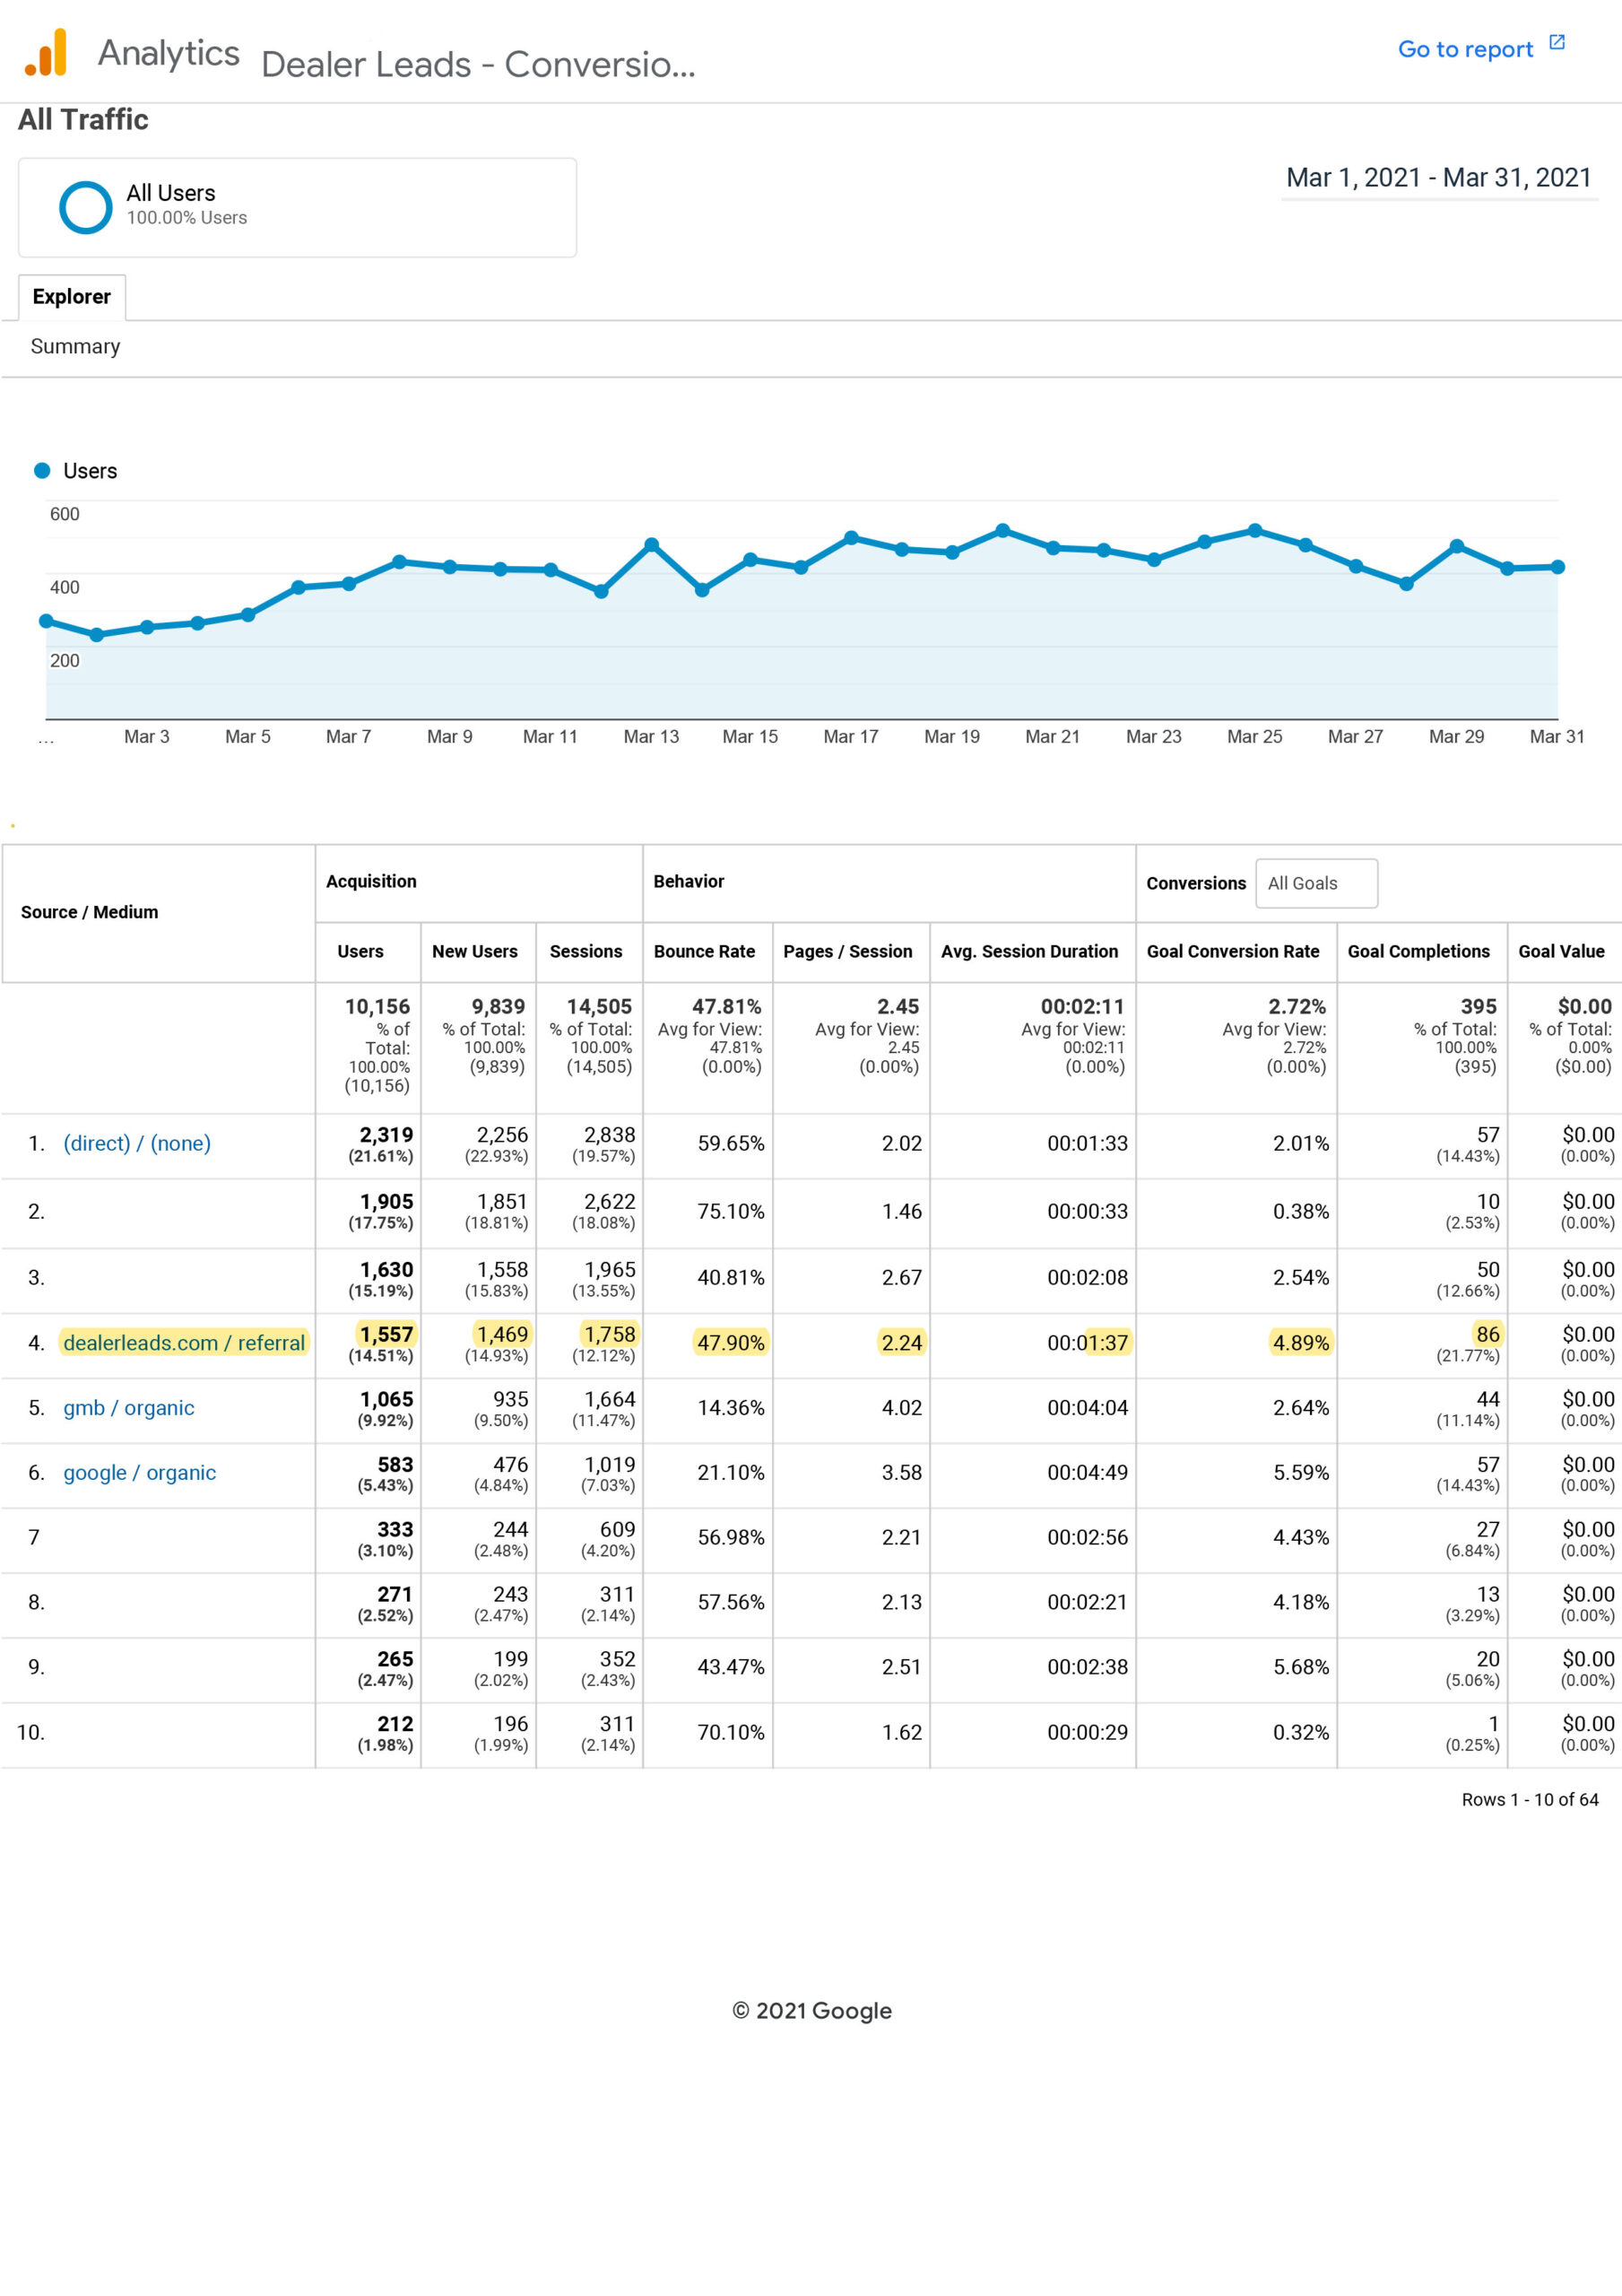Click the 0.32% conversion rate in row 10
Screen dimensions: 1622x2296
pyautogui.click(x=1301, y=1732)
